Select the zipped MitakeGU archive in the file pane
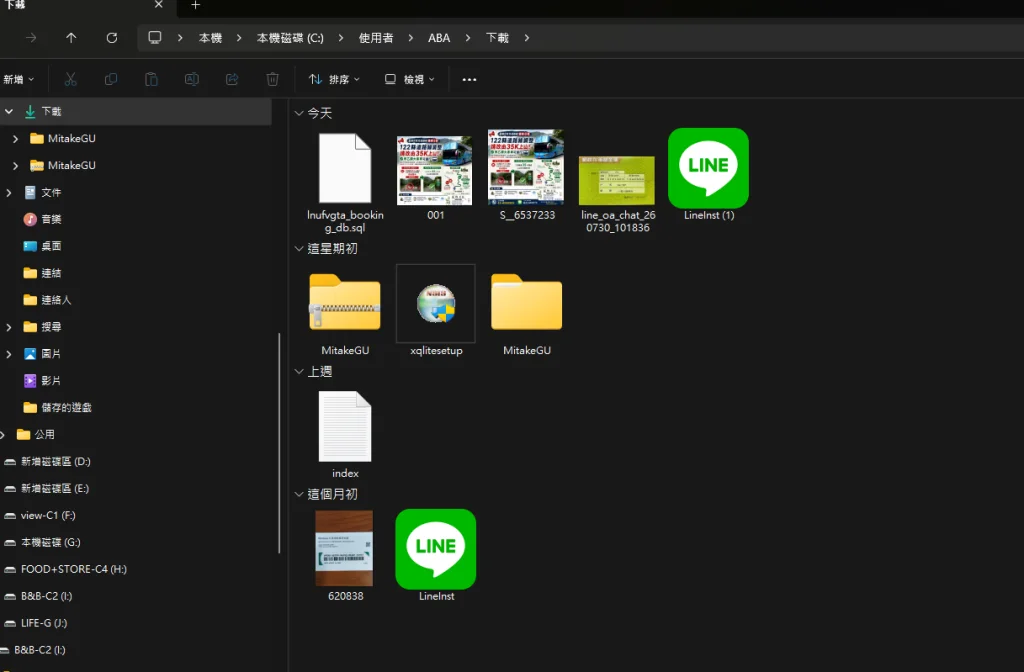 (x=345, y=314)
